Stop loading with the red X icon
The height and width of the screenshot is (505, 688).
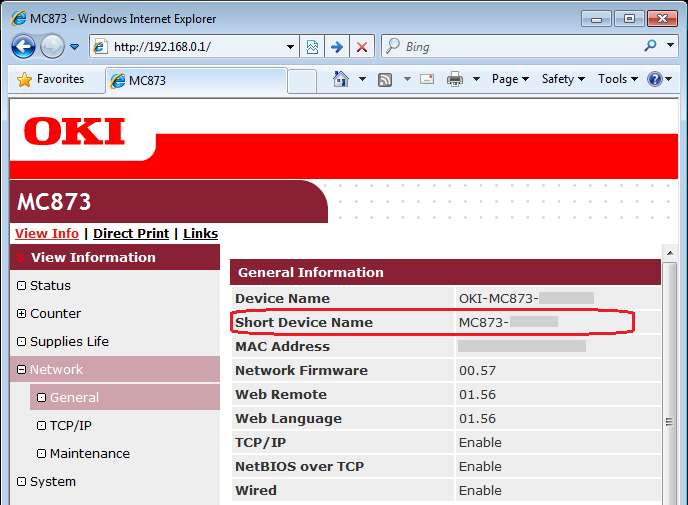click(362, 47)
